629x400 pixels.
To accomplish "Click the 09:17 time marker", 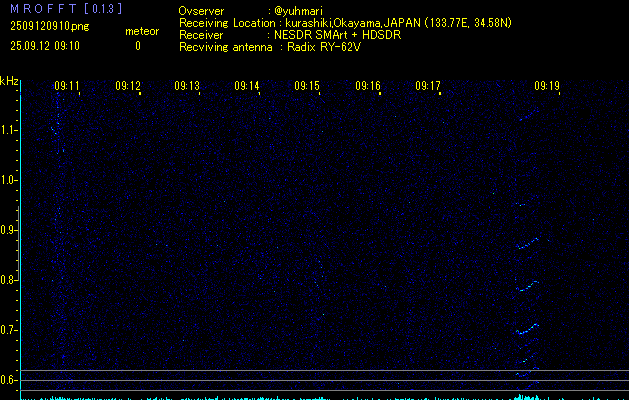I will (428, 86).
